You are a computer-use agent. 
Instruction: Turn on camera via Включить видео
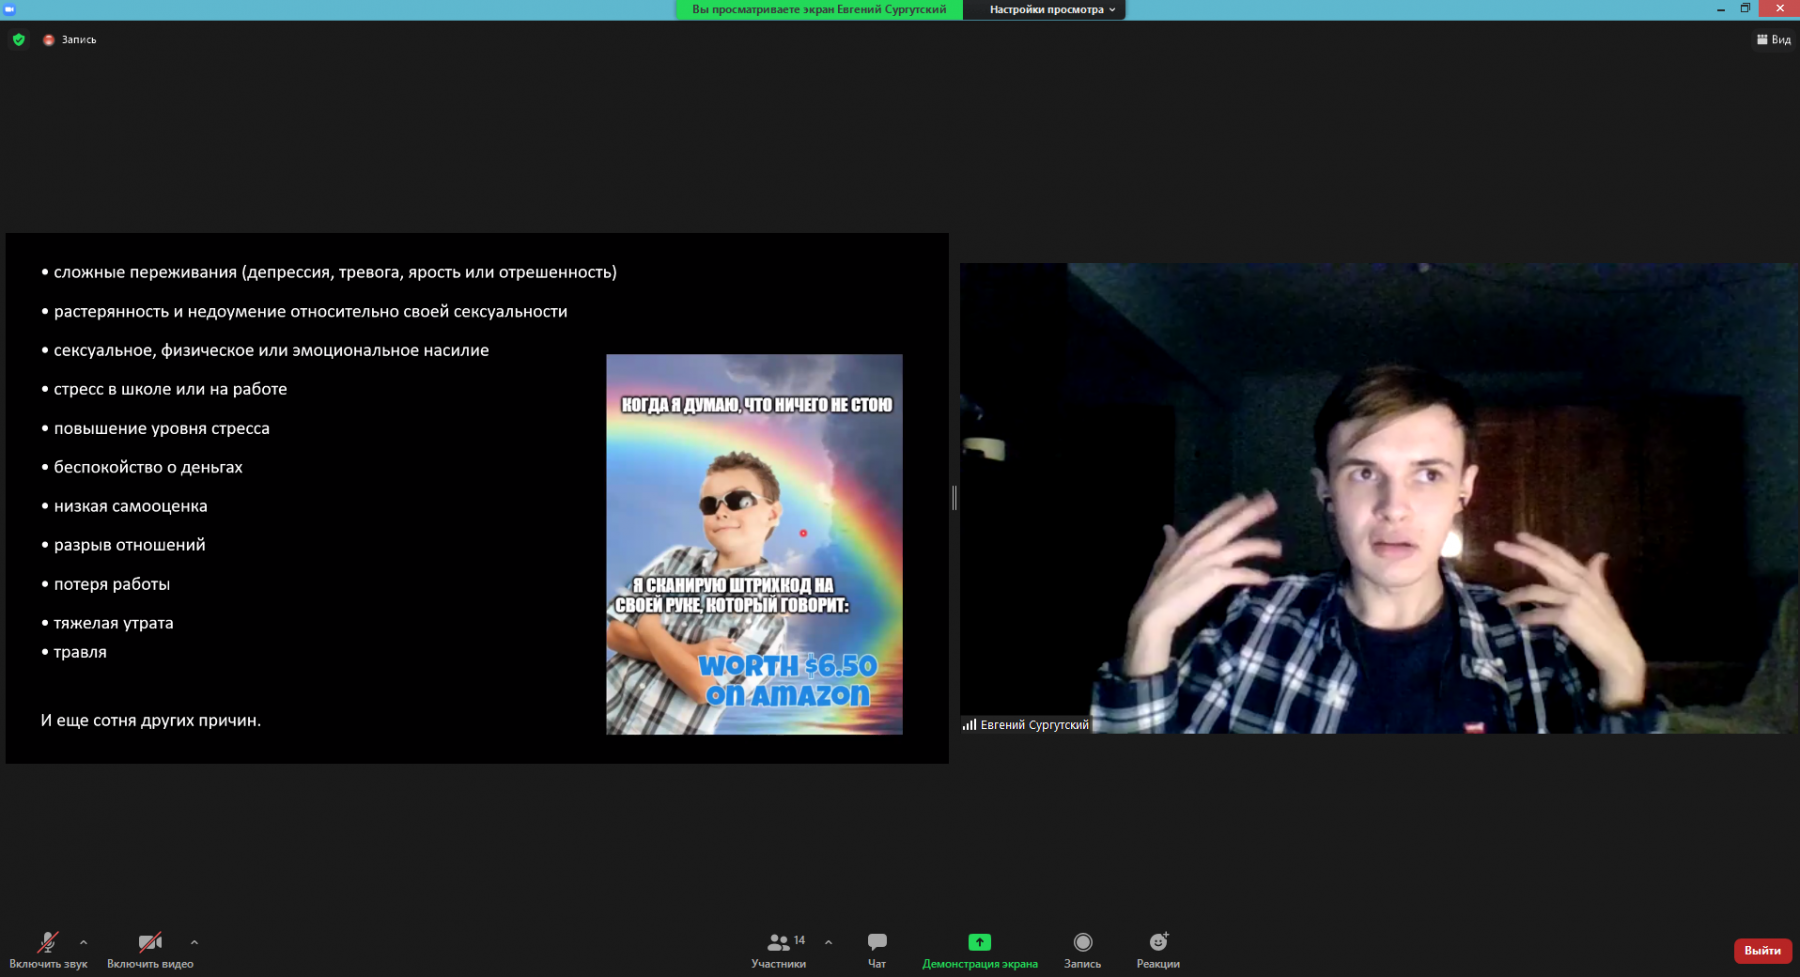[x=150, y=950]
